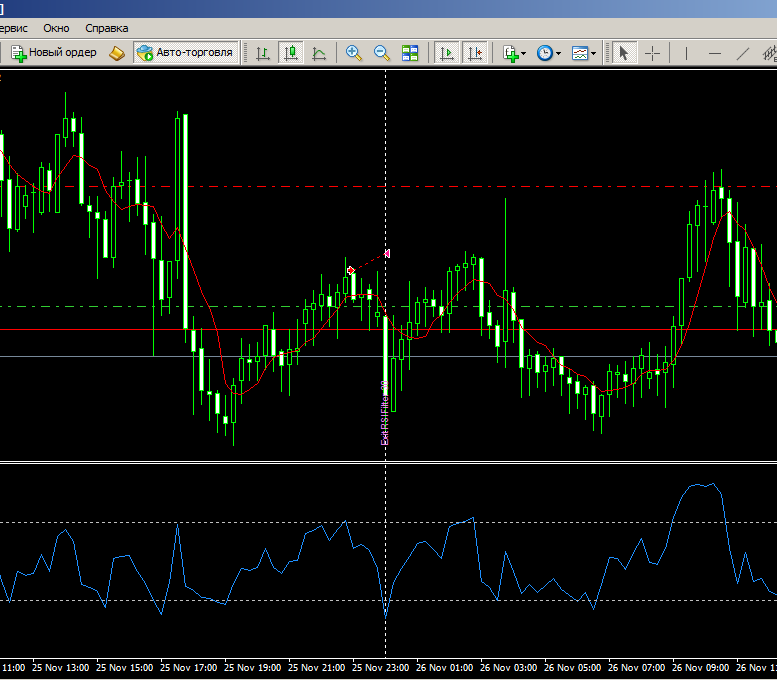Click the 25 Nov 17:00 time label
This screenshot has height=681, width=777.
[188, 668]
